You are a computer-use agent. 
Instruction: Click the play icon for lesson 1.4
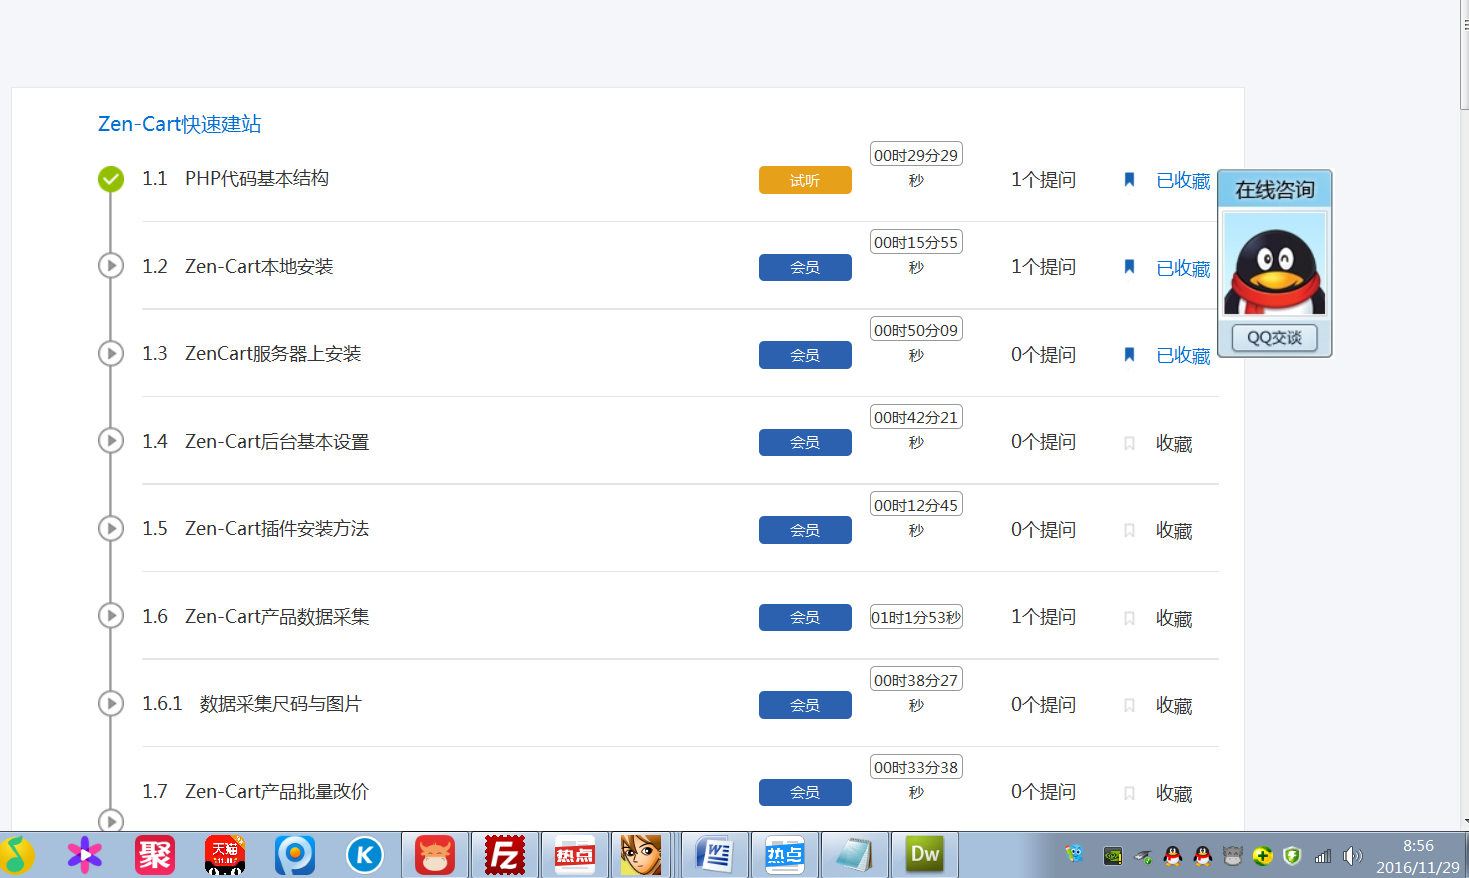point(111,441)
